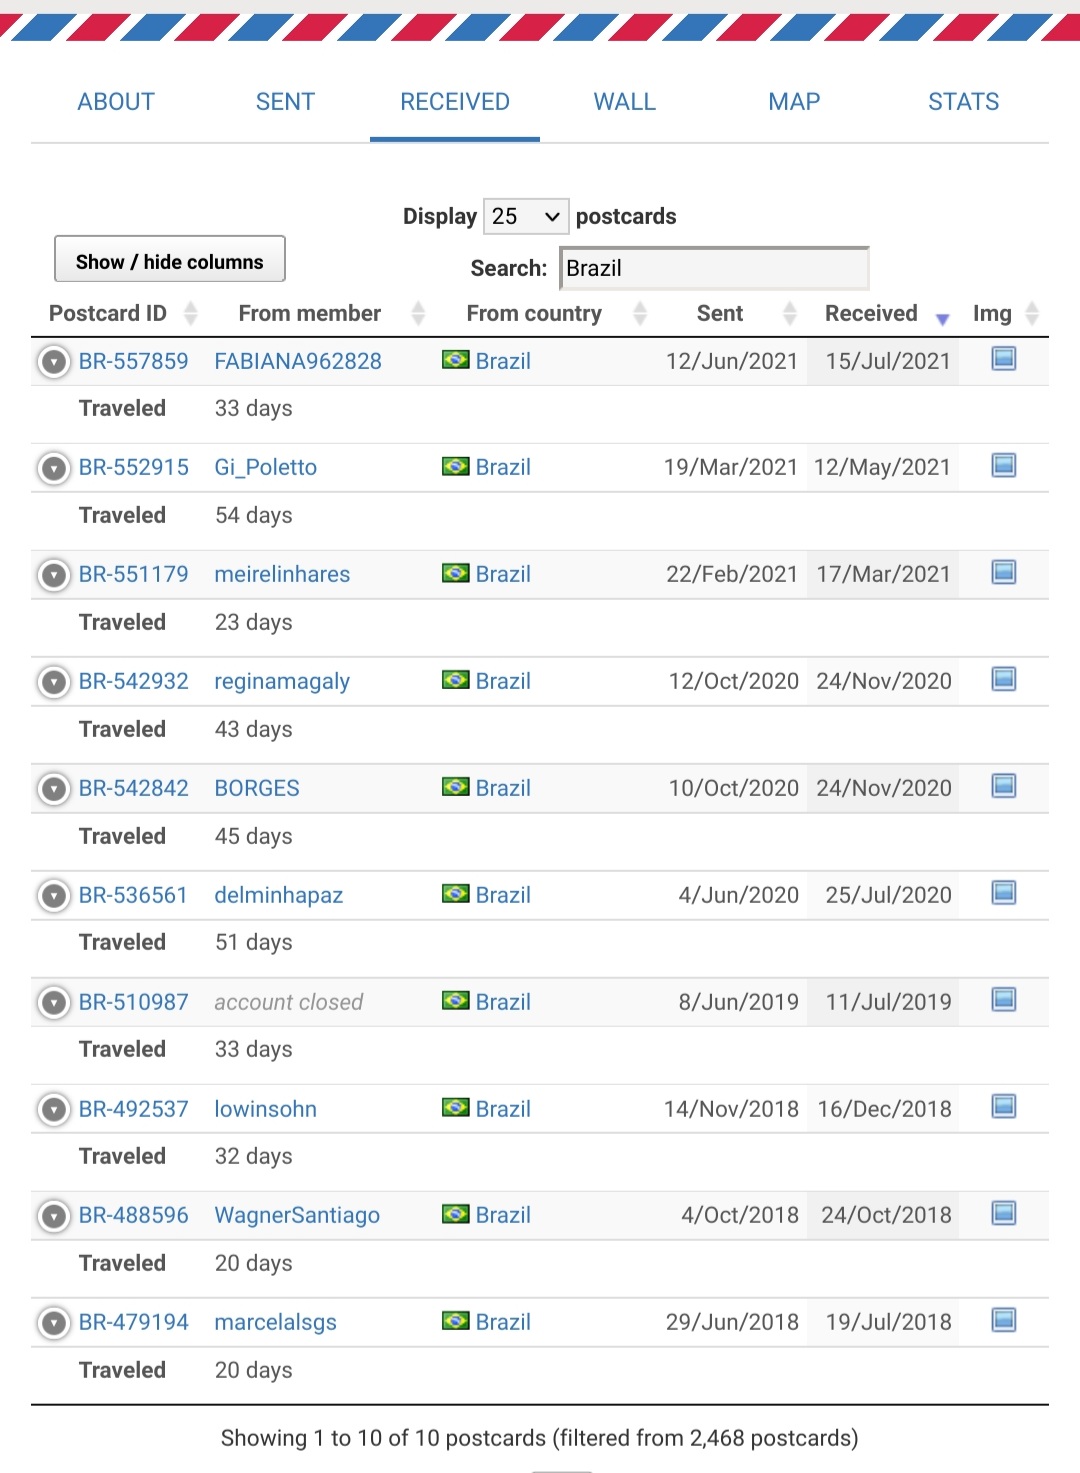Focus the Search field containing Brazil
This screenshot has height=1473, width=1080.
point(714,268)
